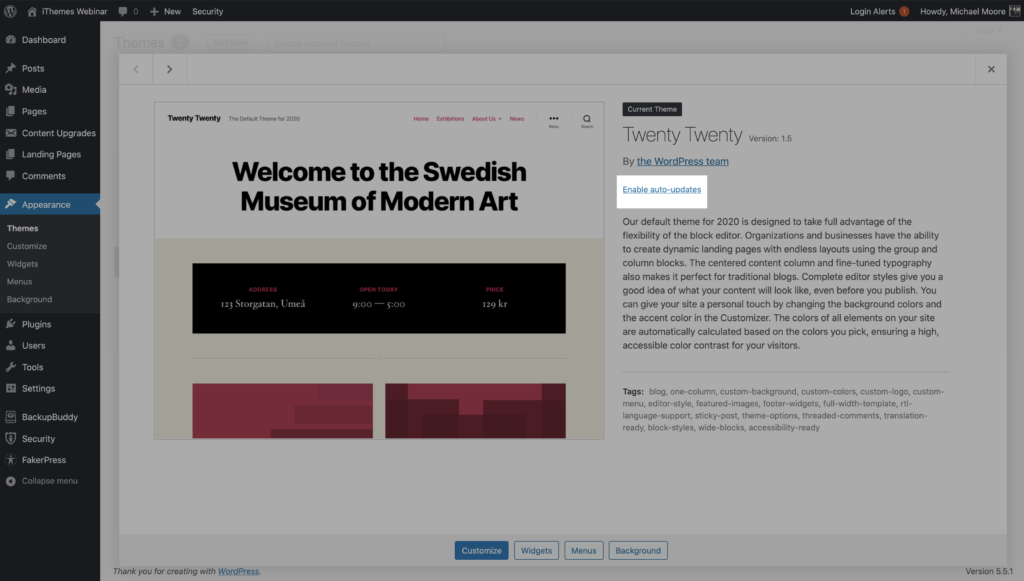Open Widgets submenu under Appearance
This screenshot has height=581, width=1024.
click(22, 264)
